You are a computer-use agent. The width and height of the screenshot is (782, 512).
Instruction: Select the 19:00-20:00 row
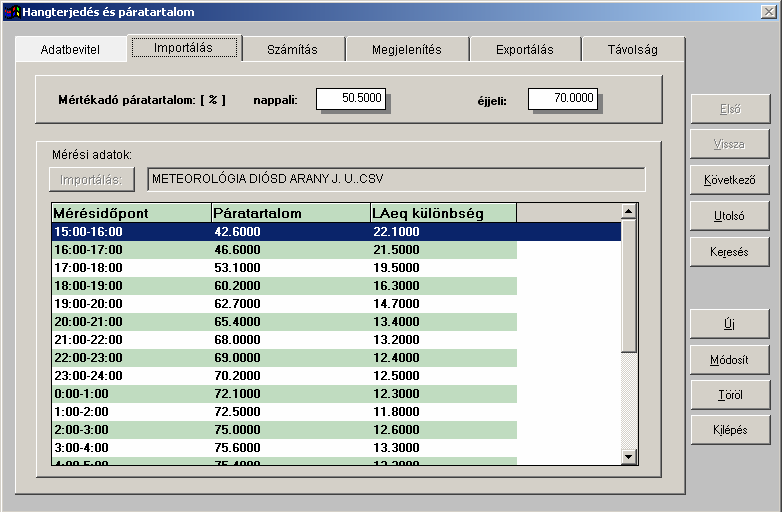(284, 304)
